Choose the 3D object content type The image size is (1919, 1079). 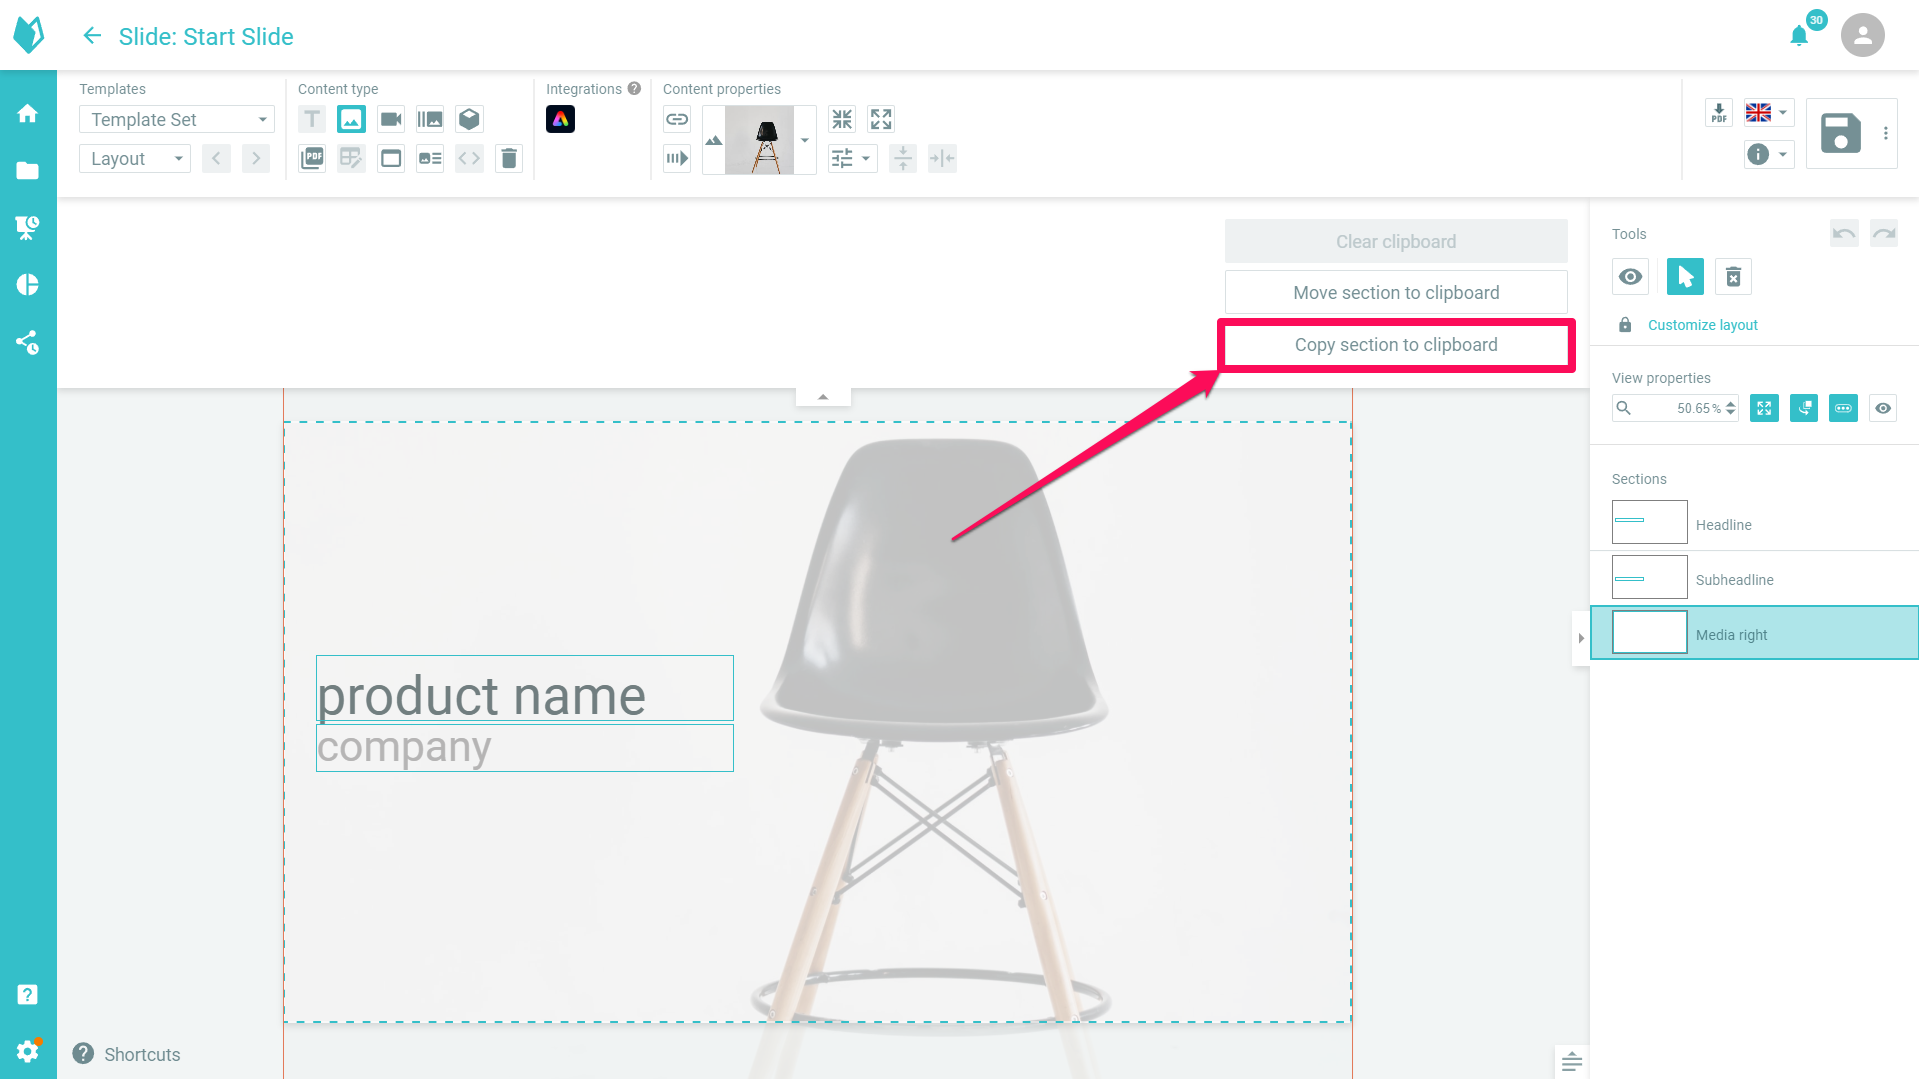click(x=469, y=119)
